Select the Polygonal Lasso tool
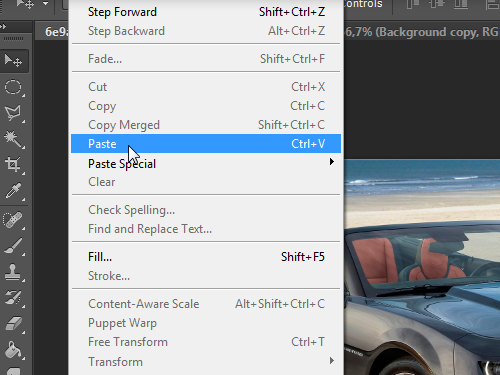The height and width of the screenshot is (375, 500). pyautogui.click(x=13, y=113)
